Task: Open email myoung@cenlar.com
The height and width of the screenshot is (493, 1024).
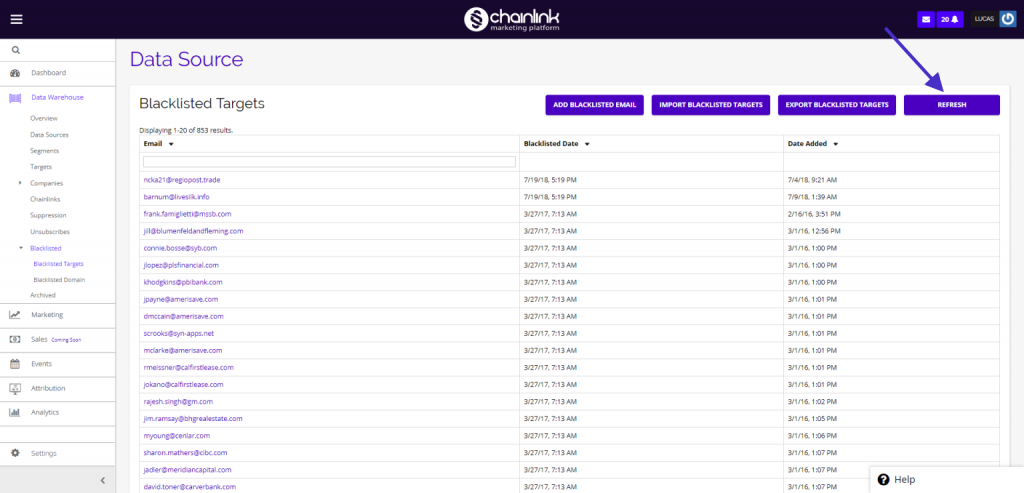Action: click(175, 436)
